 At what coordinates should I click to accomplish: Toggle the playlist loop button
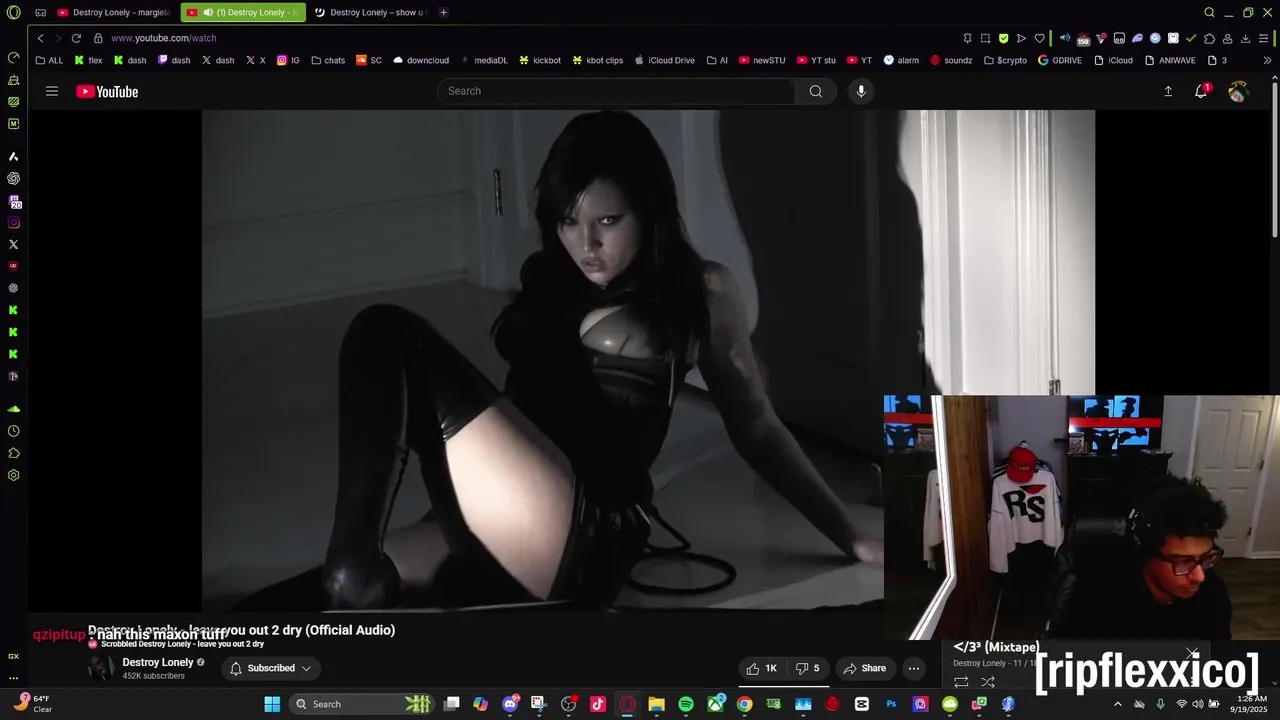[961, 682]
